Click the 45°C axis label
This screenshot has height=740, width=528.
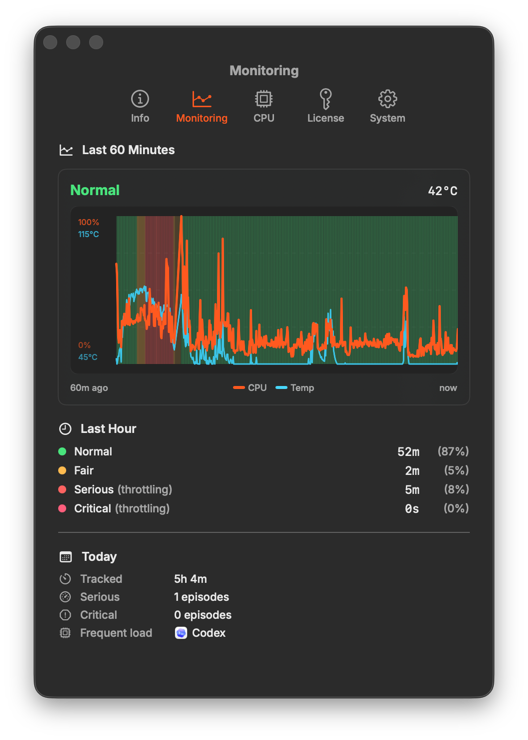click(88, 357)
